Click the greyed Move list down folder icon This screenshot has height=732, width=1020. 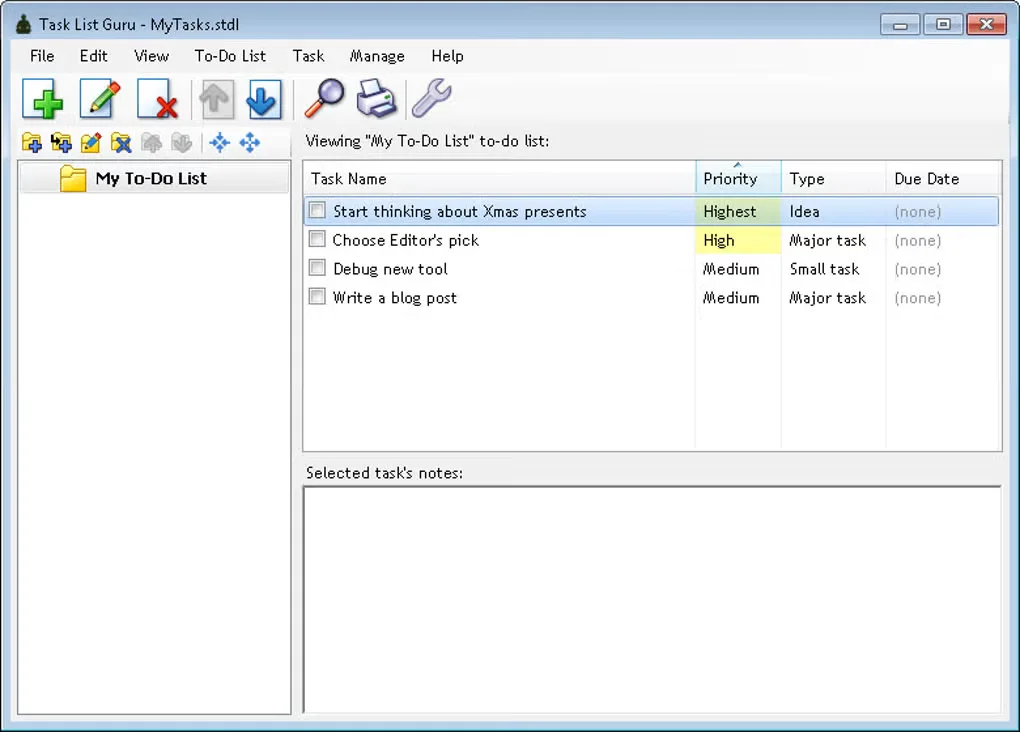[181, 142]
